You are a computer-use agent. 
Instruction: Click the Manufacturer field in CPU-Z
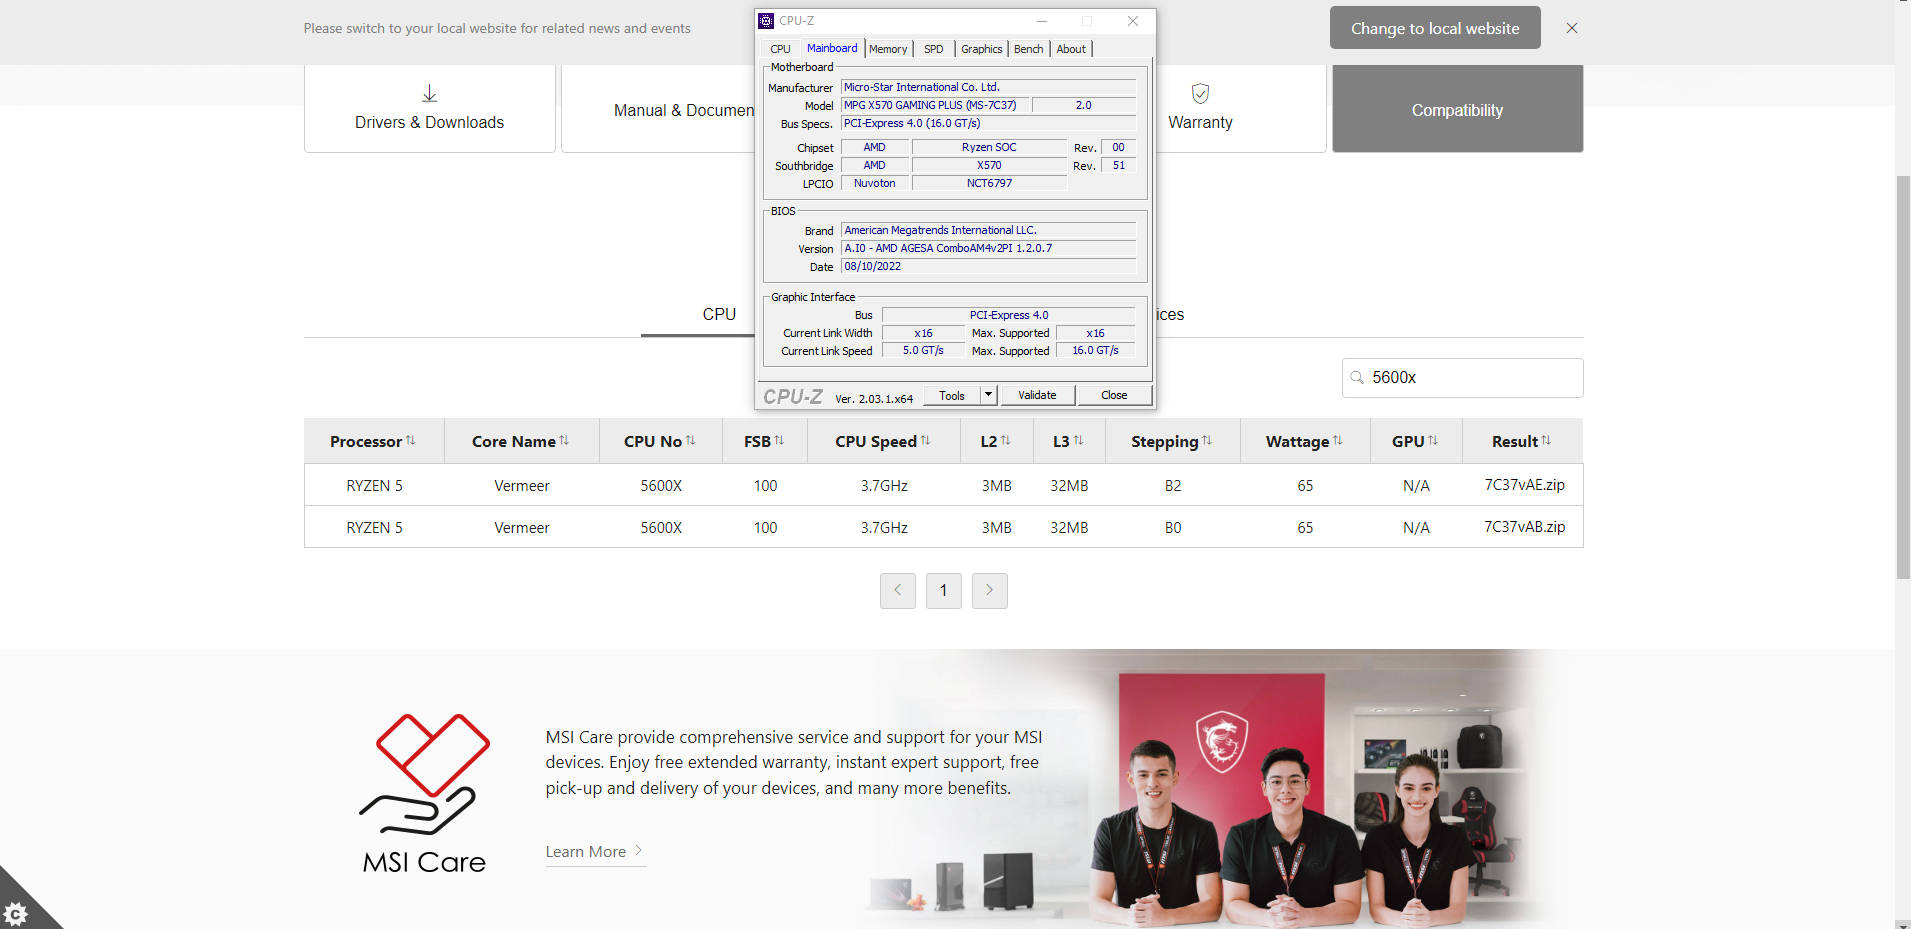point(988,87)
